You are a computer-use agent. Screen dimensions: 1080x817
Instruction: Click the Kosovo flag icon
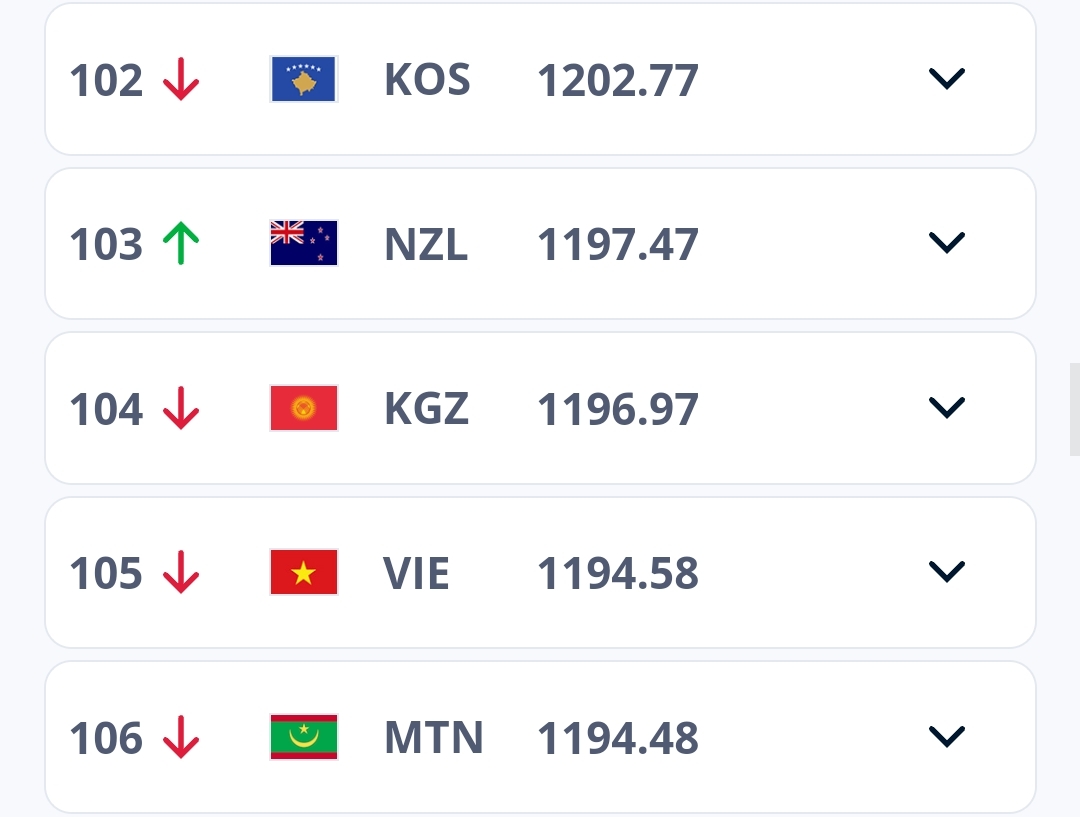[304, 79]
